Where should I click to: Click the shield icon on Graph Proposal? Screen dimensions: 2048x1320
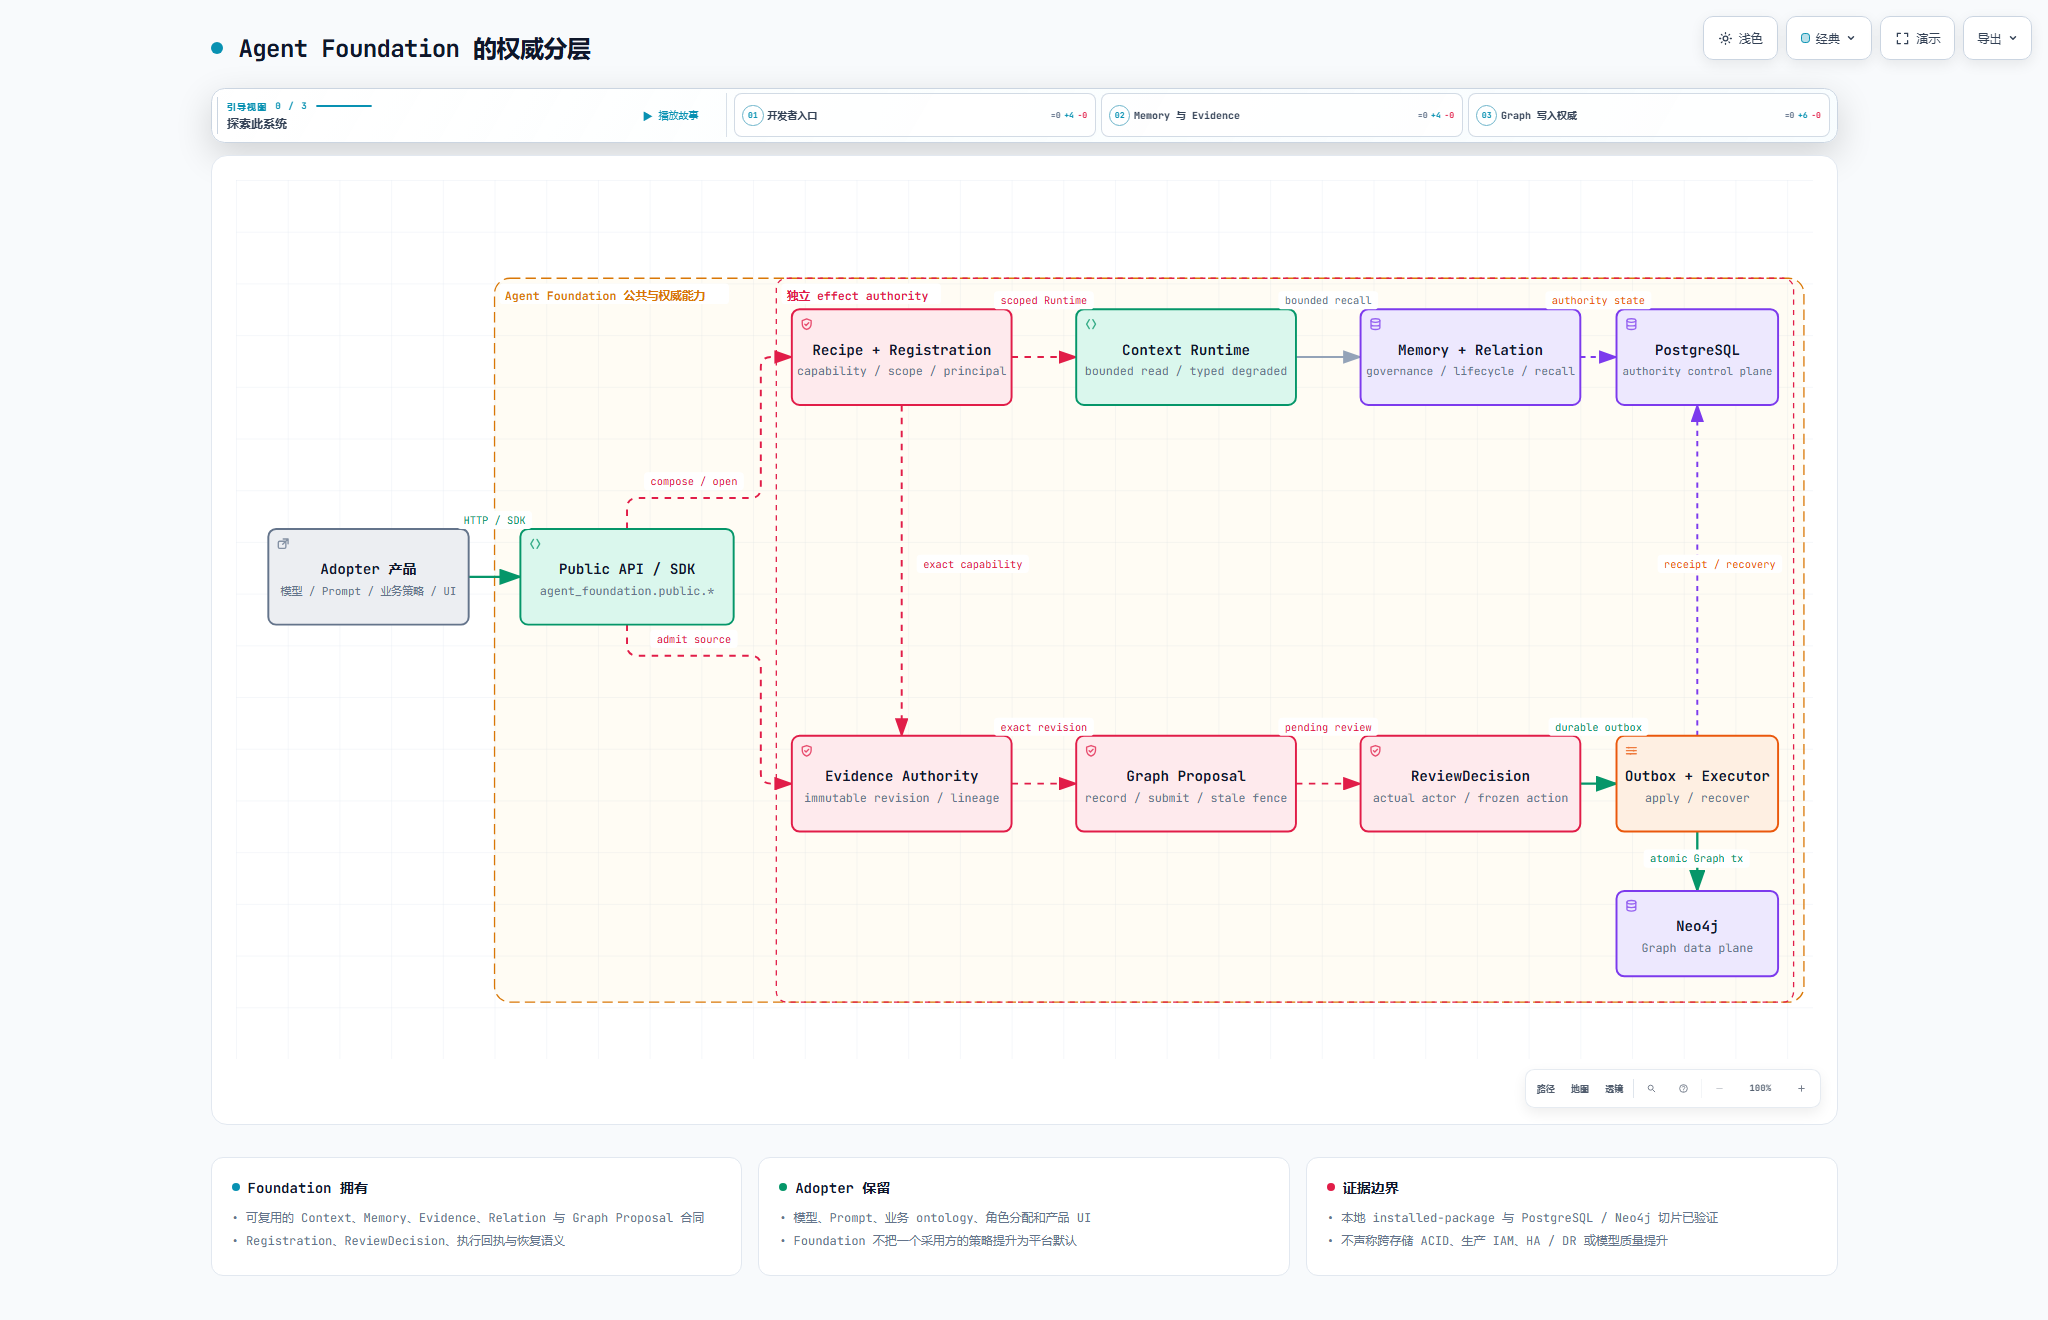click(1091, 751)
